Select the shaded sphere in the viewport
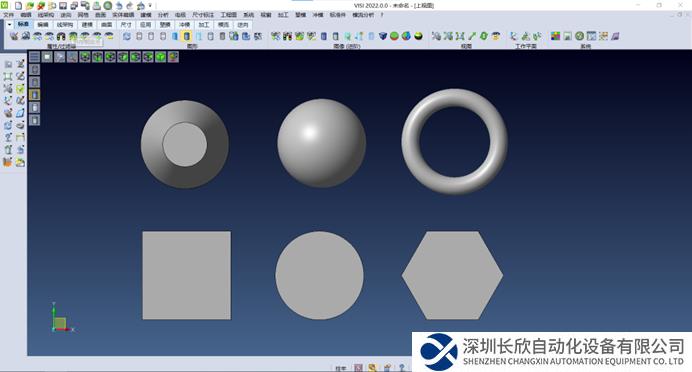 (321, 143)
